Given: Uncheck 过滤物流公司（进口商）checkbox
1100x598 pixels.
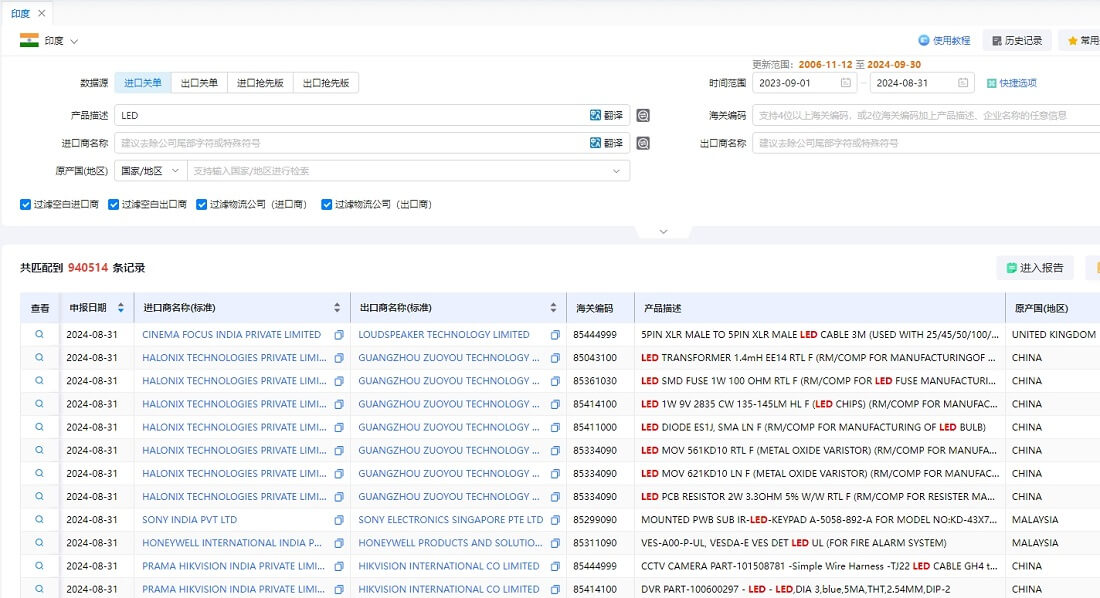Looking at the screenshot, I should (201, 204).
